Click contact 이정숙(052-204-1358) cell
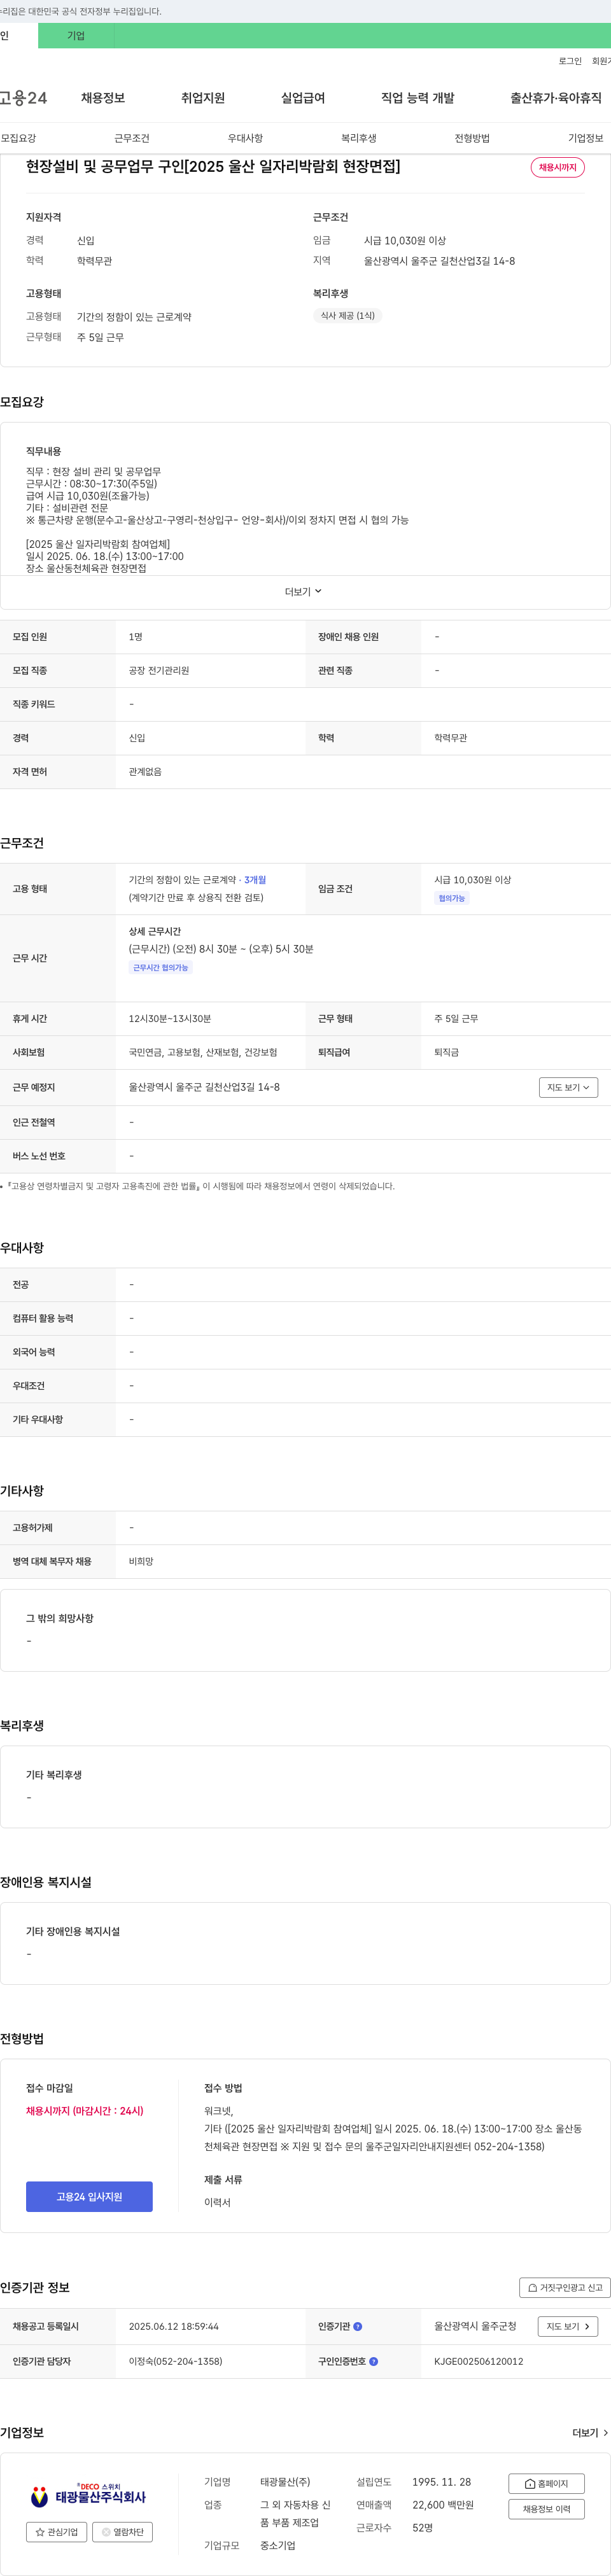Viewport: 611px width, 2576px height. click(175, 2362)
